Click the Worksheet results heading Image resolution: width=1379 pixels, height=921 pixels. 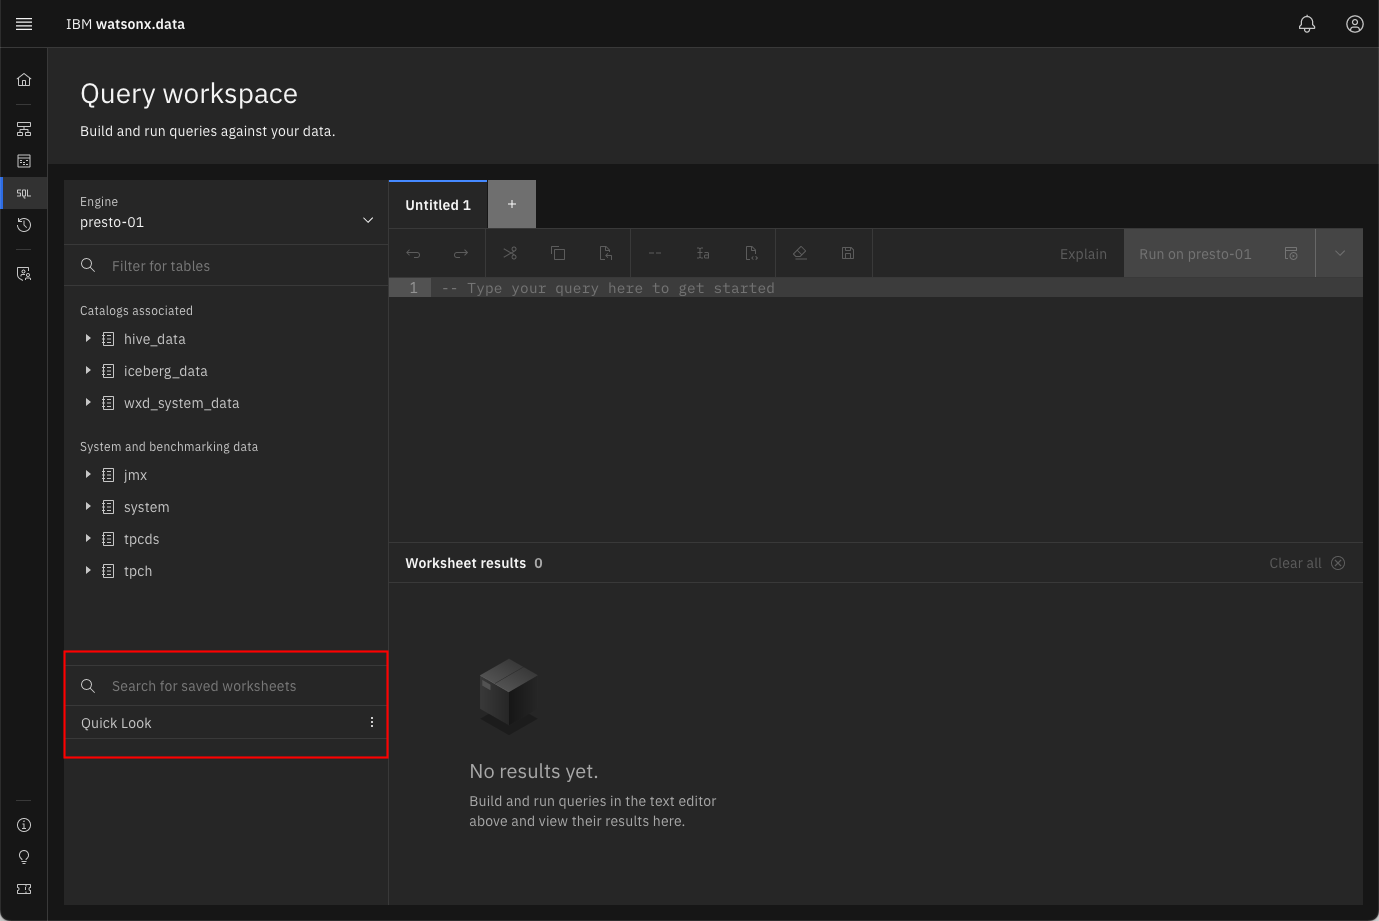465,563
